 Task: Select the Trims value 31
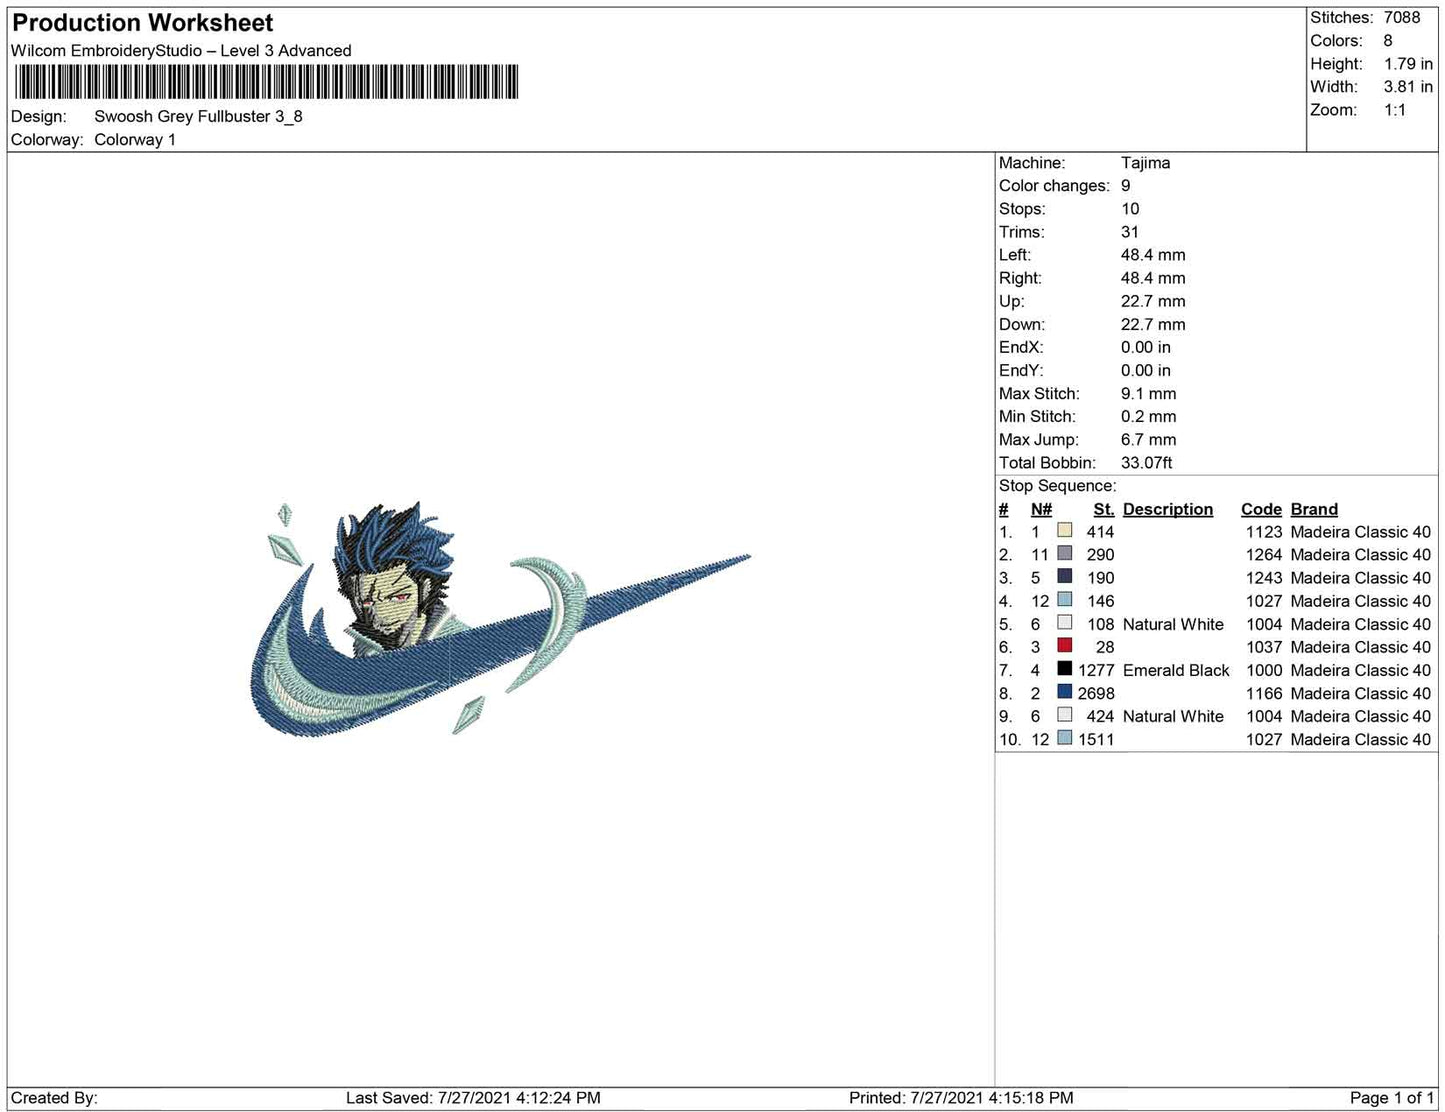pyautogui.click(x=1130, y=232)
